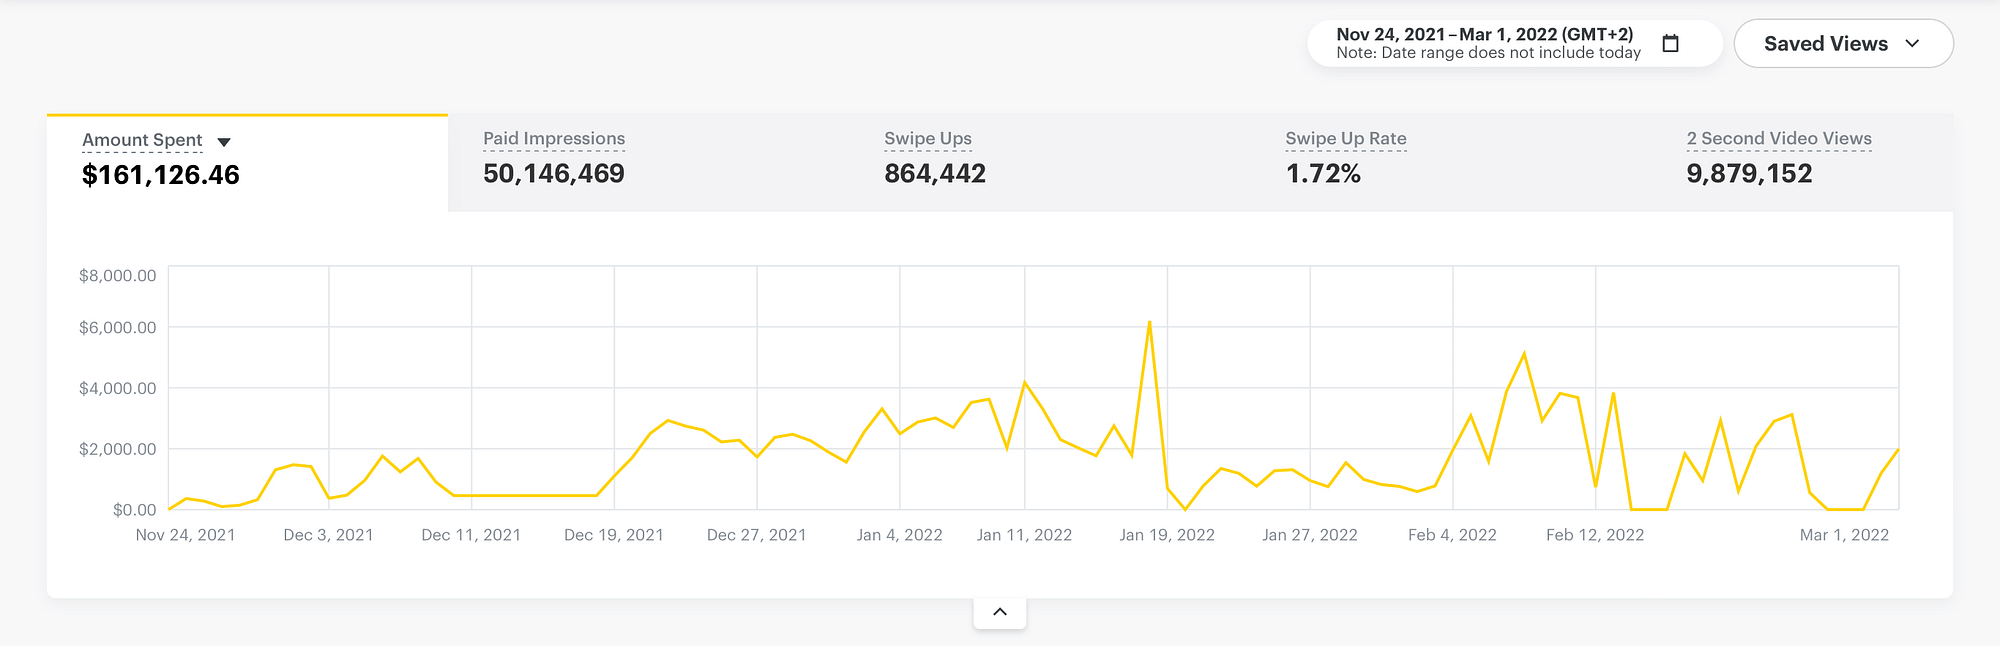Click the 9,879,152 video views value
This screenshot has width=2000, height=646.
[x=1749, y=174]
